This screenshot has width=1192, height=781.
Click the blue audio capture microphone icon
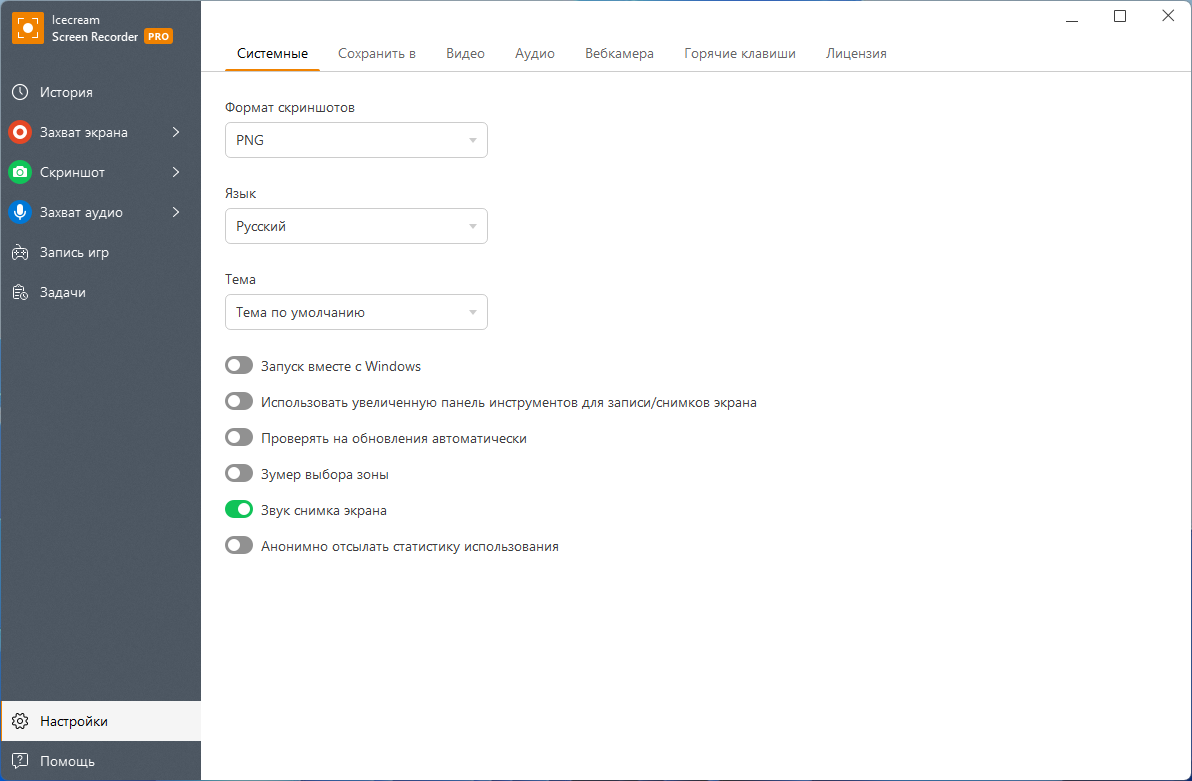19,212
